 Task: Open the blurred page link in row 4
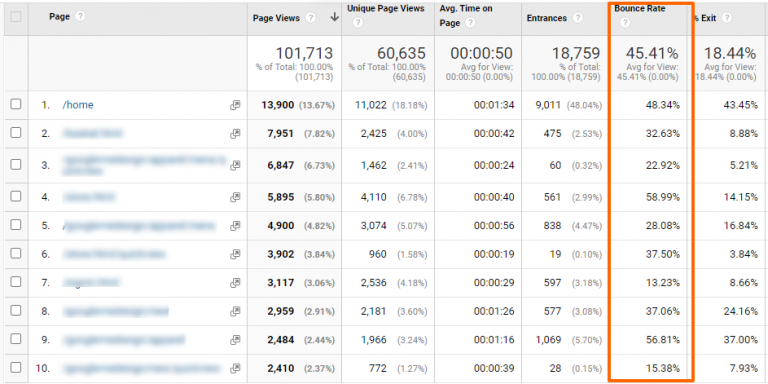89,197
